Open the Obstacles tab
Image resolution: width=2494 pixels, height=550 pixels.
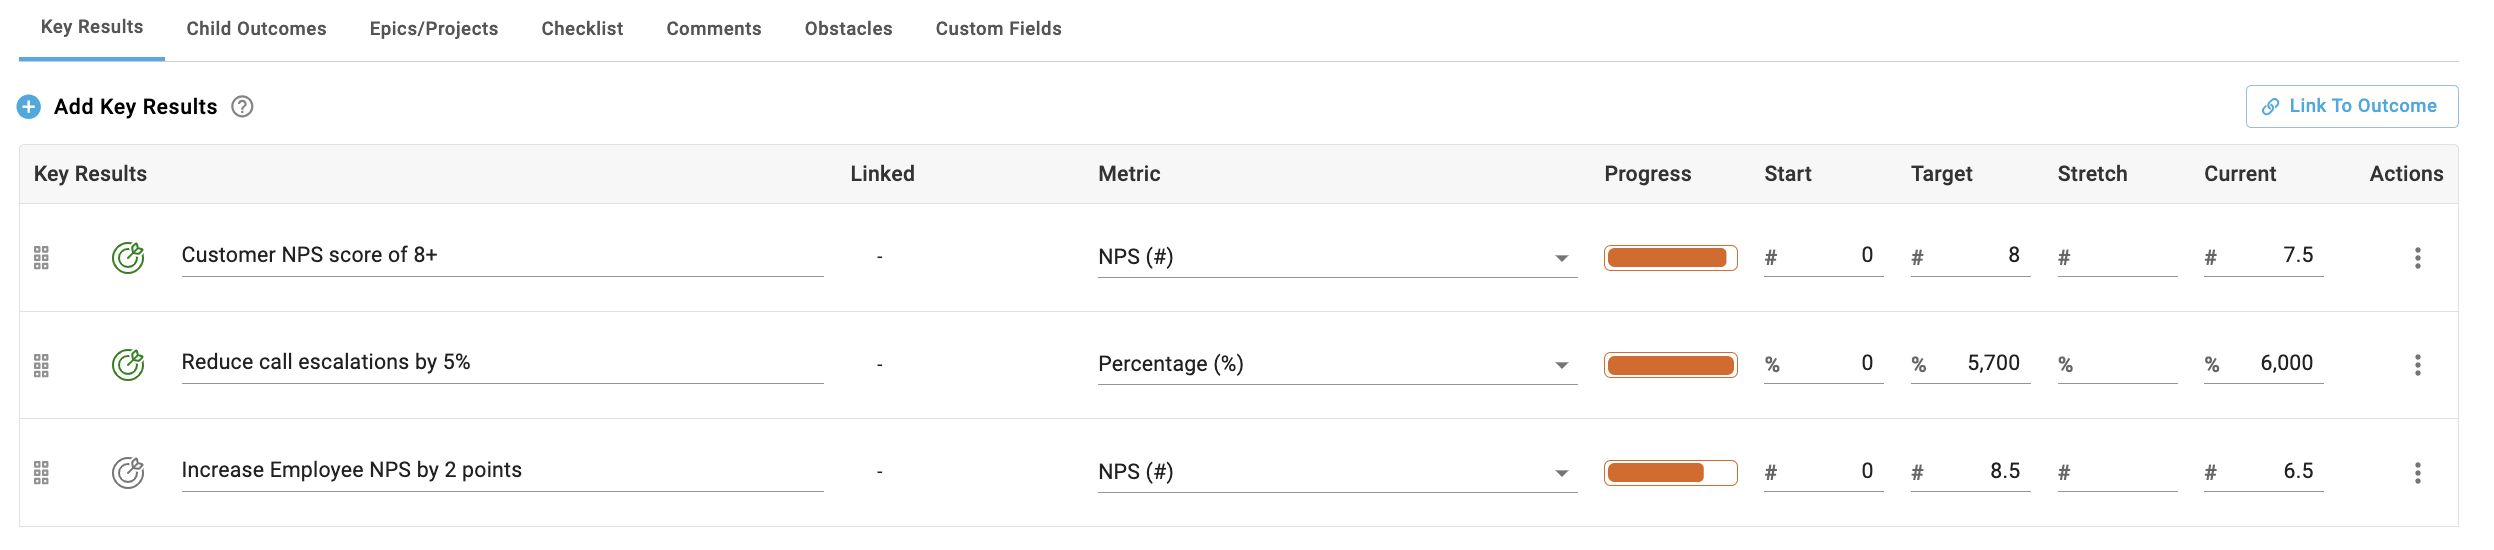pos(848,29)
